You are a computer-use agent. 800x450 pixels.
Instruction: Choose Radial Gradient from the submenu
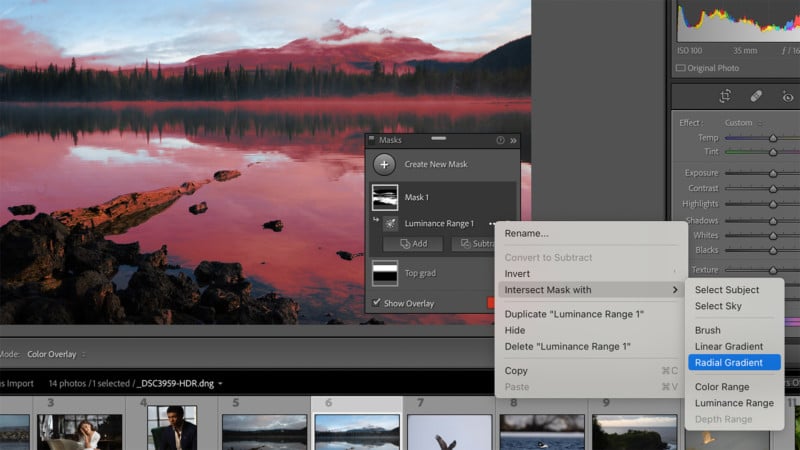[729, 362]
